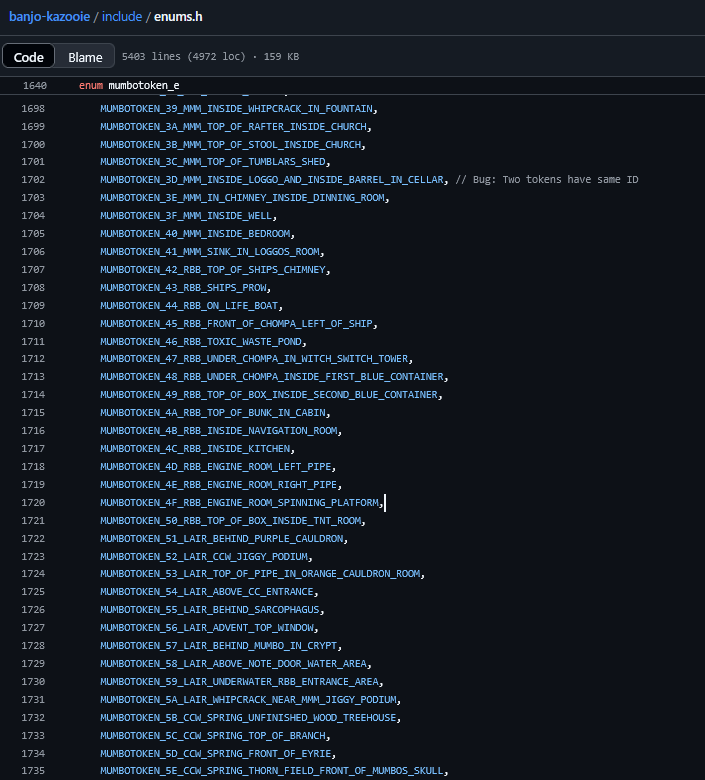Click MUMBOTOKEN_5A_LAIR_WHIPCRACK_NEAR_MMM_JIGGY_PODIUM
This screenshot has height=780, width=705.
[248, 700]
